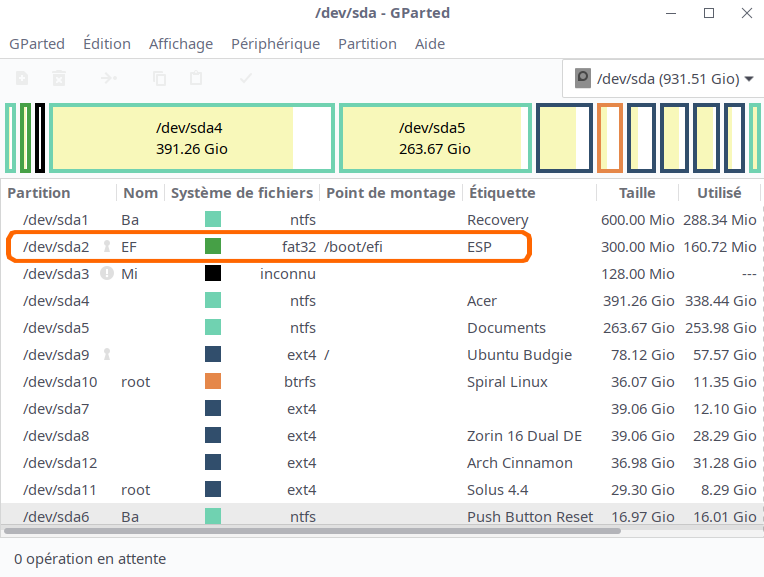The image size is (764, 577).
Task: Sort by the Taille column header
Action: 637,193
